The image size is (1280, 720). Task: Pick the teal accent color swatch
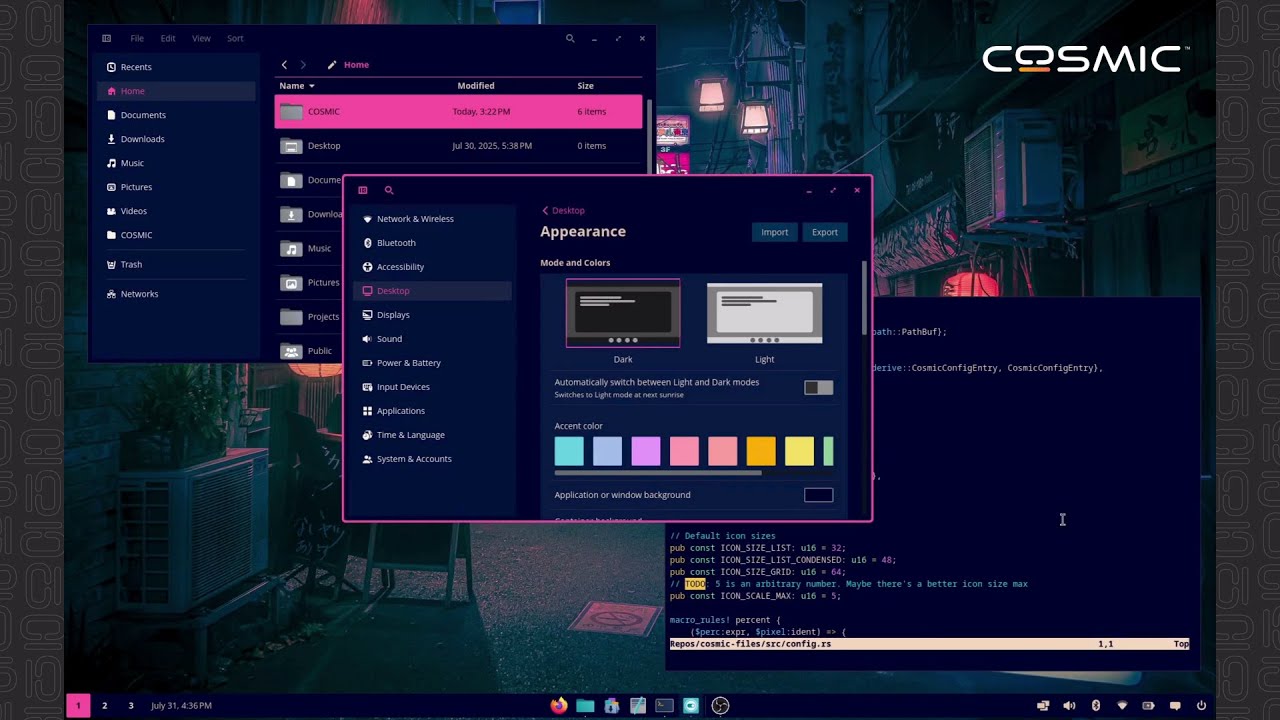coord(569,451)
